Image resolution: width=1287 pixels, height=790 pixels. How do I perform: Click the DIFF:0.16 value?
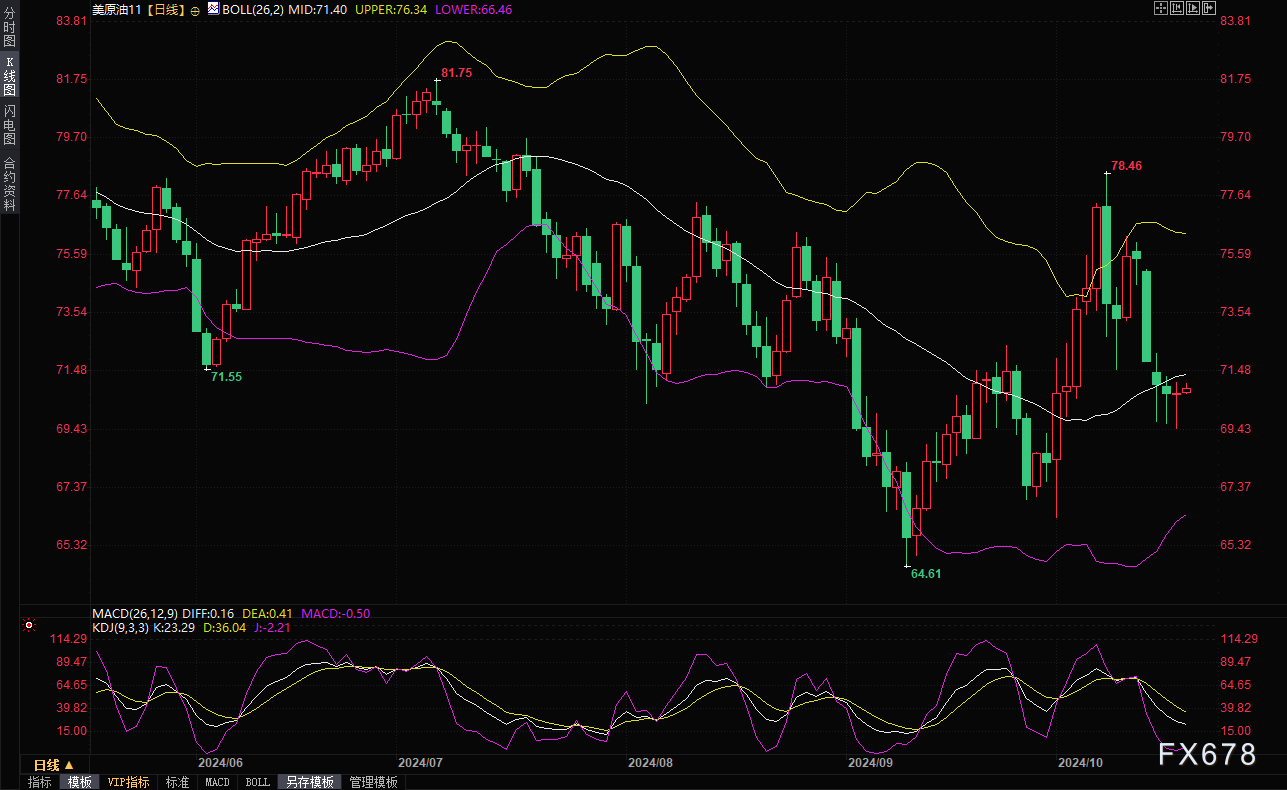tap(208, 613)
